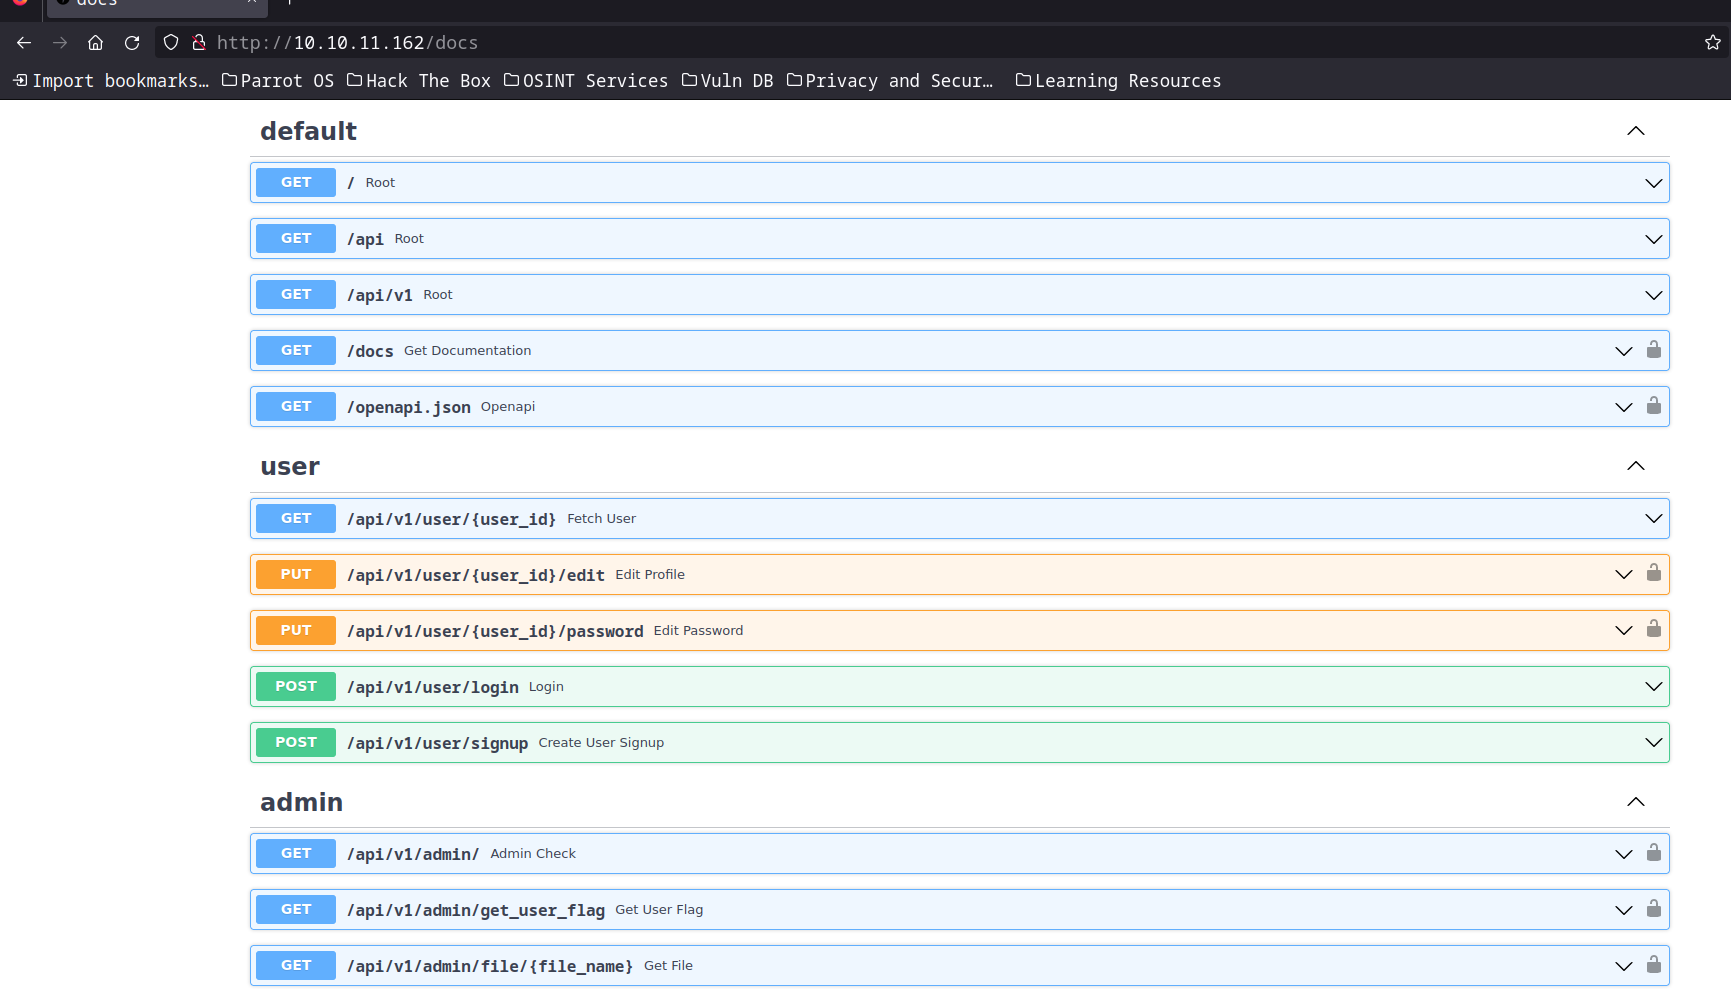
Task: Open the Hack The Box bookmarks folder
Action: pyautogui.click(x=419, y=81)
